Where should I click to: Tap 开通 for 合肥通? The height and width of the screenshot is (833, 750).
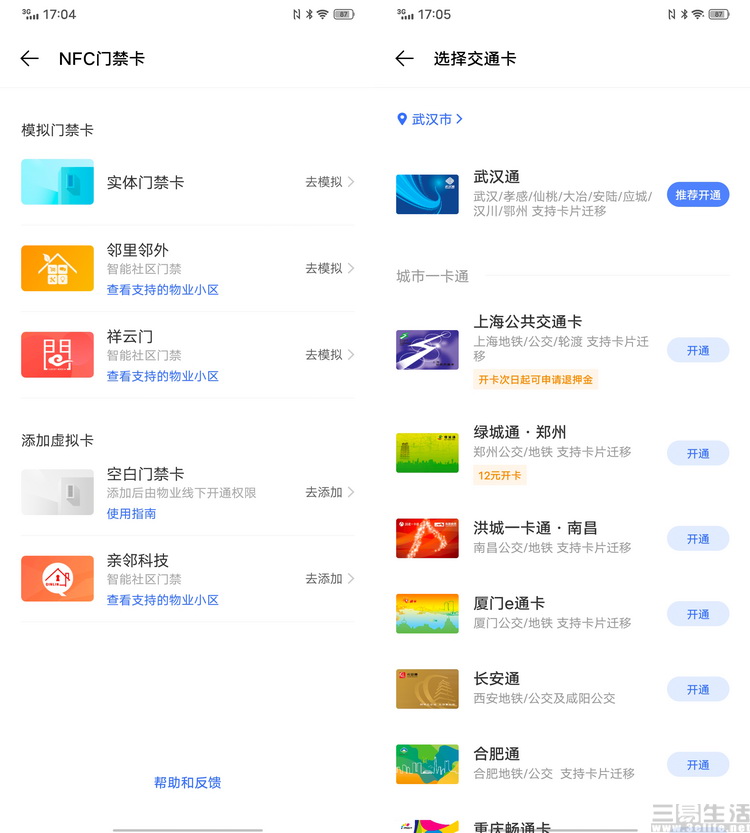tap(698, 766)
